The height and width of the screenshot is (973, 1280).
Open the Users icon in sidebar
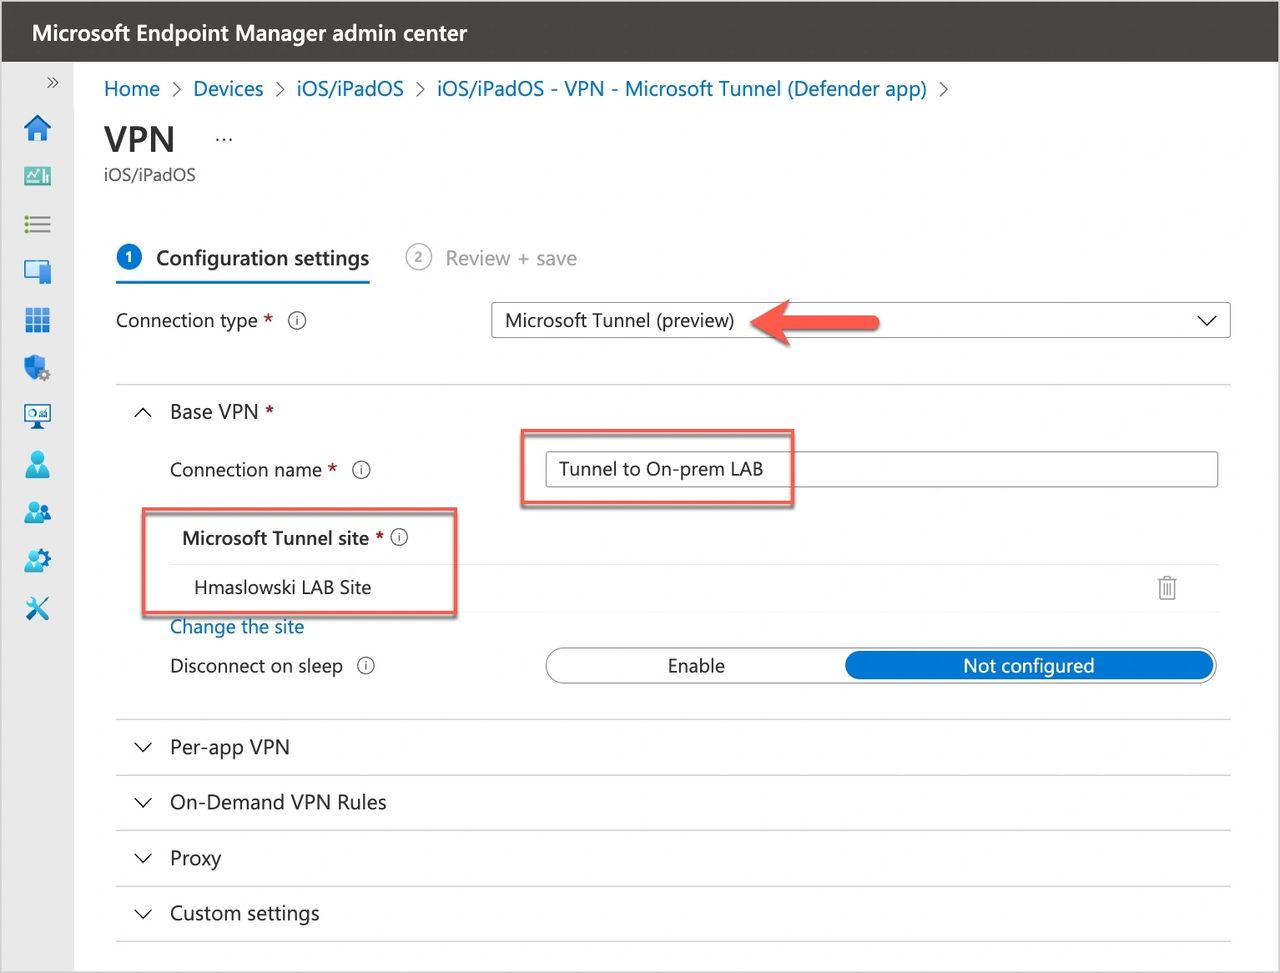[37, 464]
